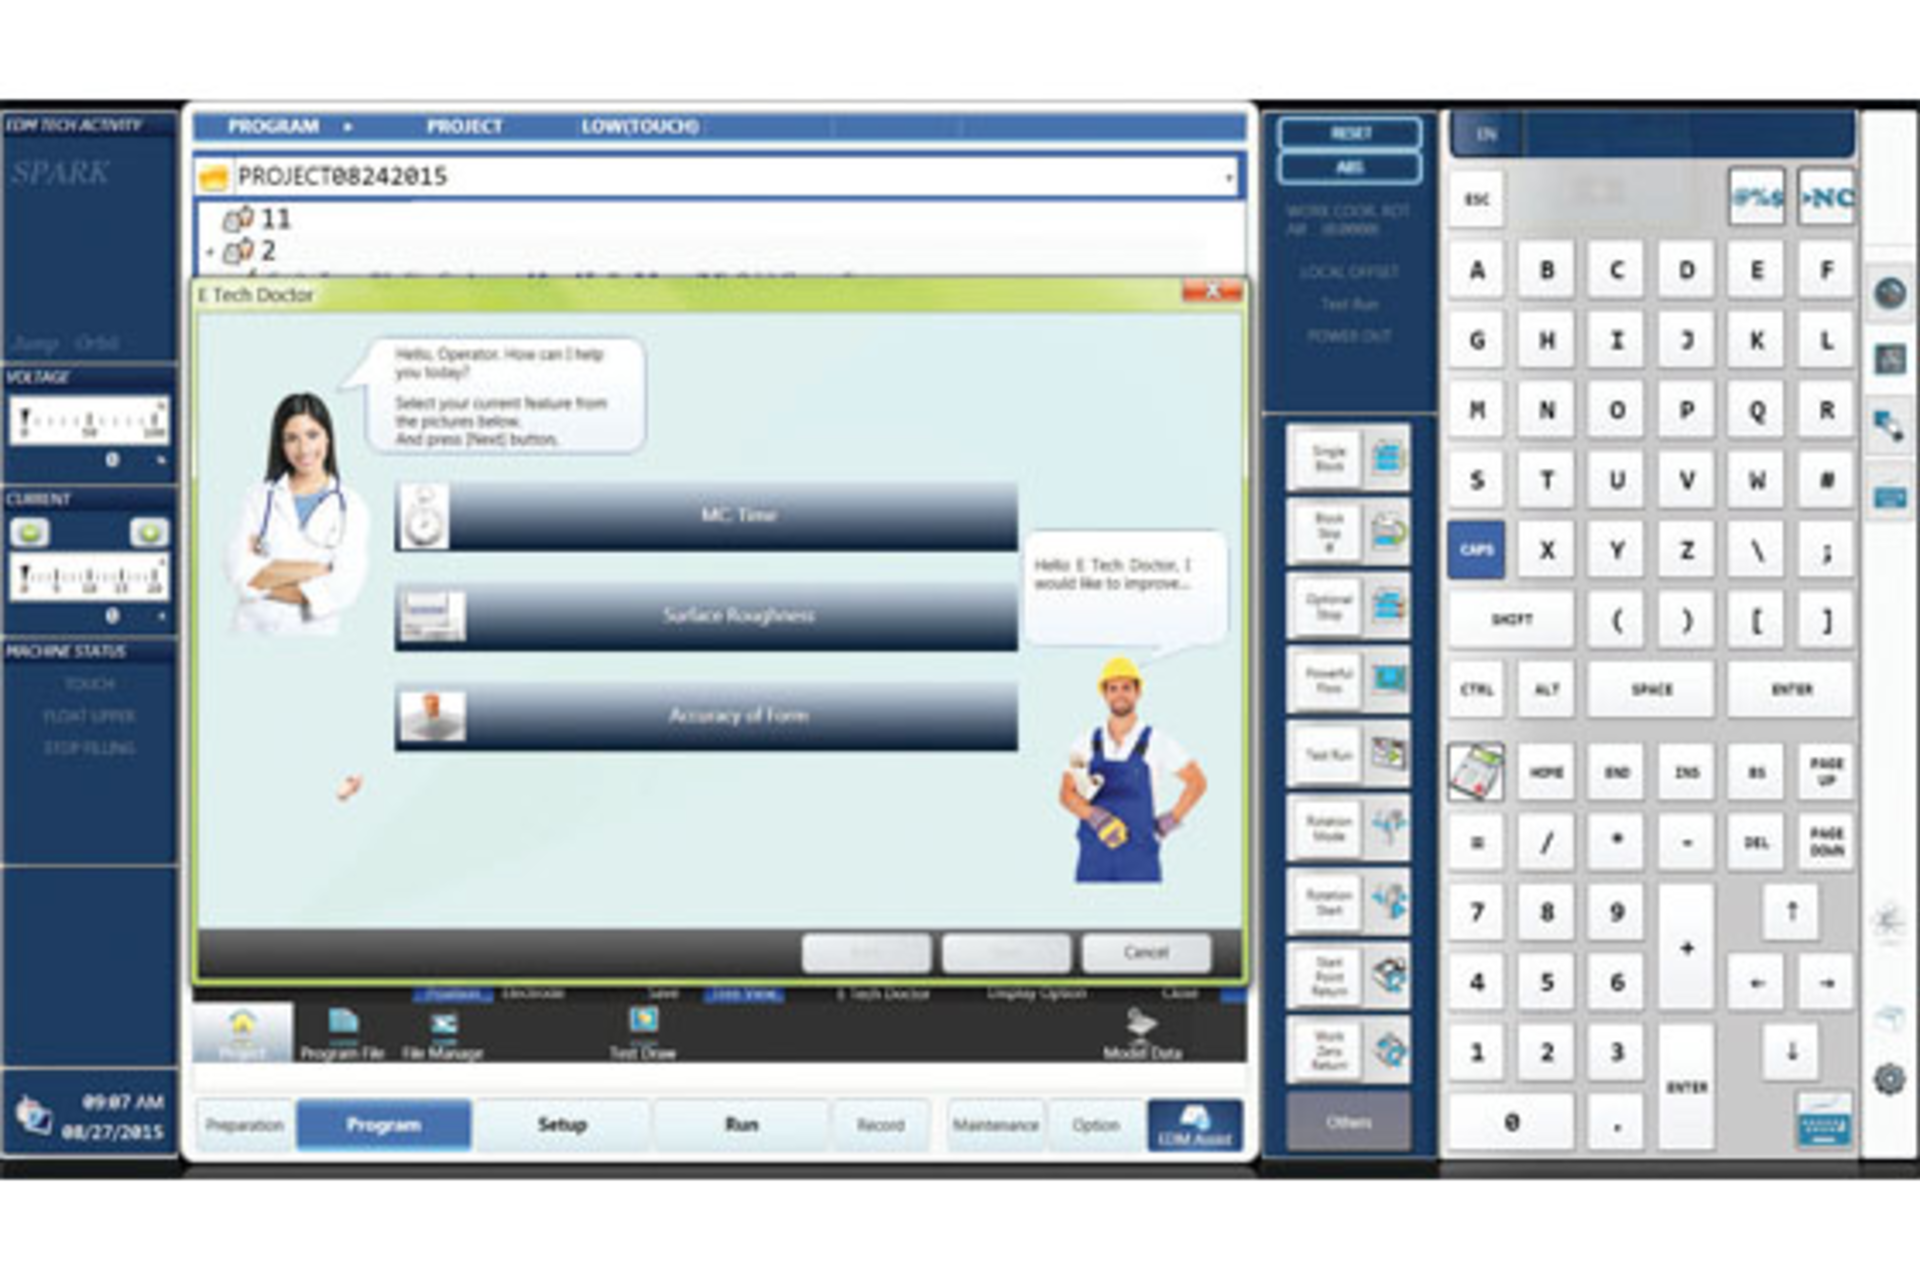Select tree item 11
Screen dimensions: 1920x1279
[274, 219]
